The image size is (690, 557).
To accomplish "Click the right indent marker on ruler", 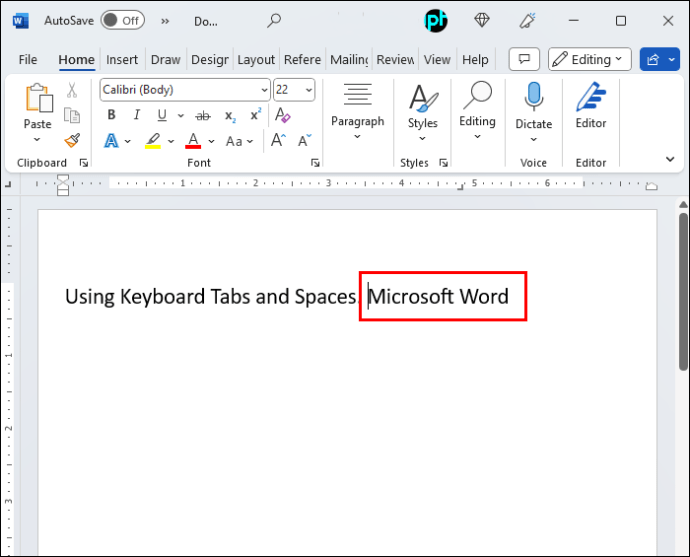I will 651,187.
